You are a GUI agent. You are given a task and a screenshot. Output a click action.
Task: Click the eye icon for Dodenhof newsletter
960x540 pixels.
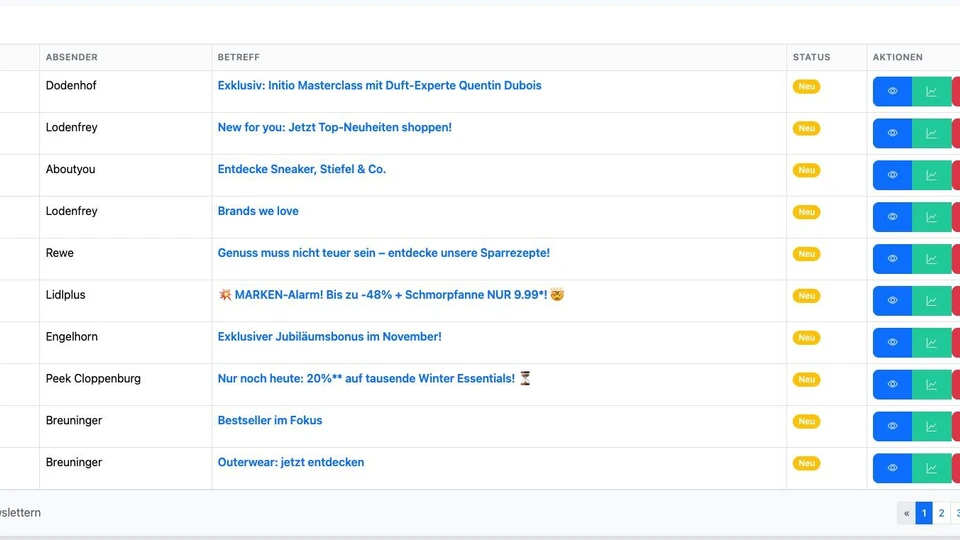tap(892, 91)
